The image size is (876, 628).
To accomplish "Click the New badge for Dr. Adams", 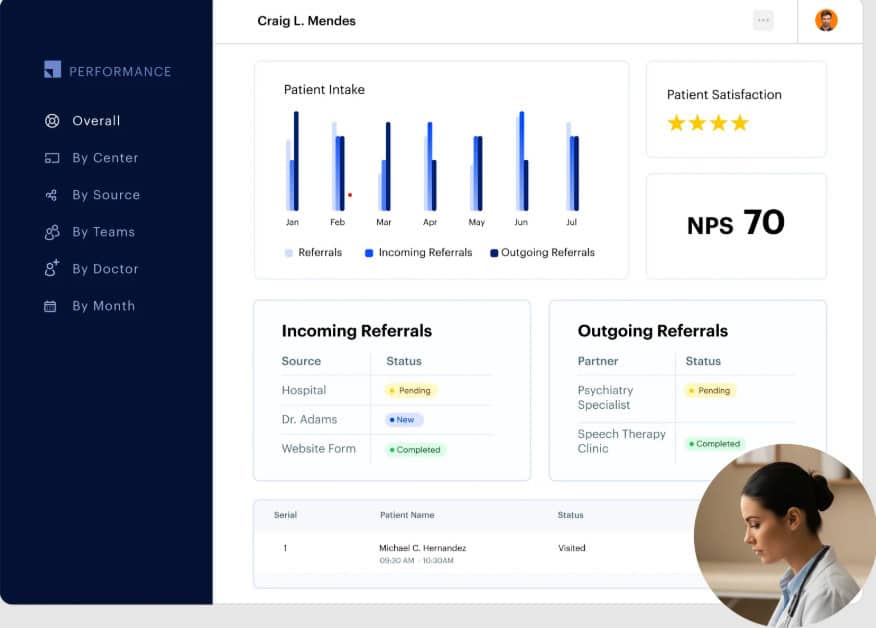I will point(404,420).
